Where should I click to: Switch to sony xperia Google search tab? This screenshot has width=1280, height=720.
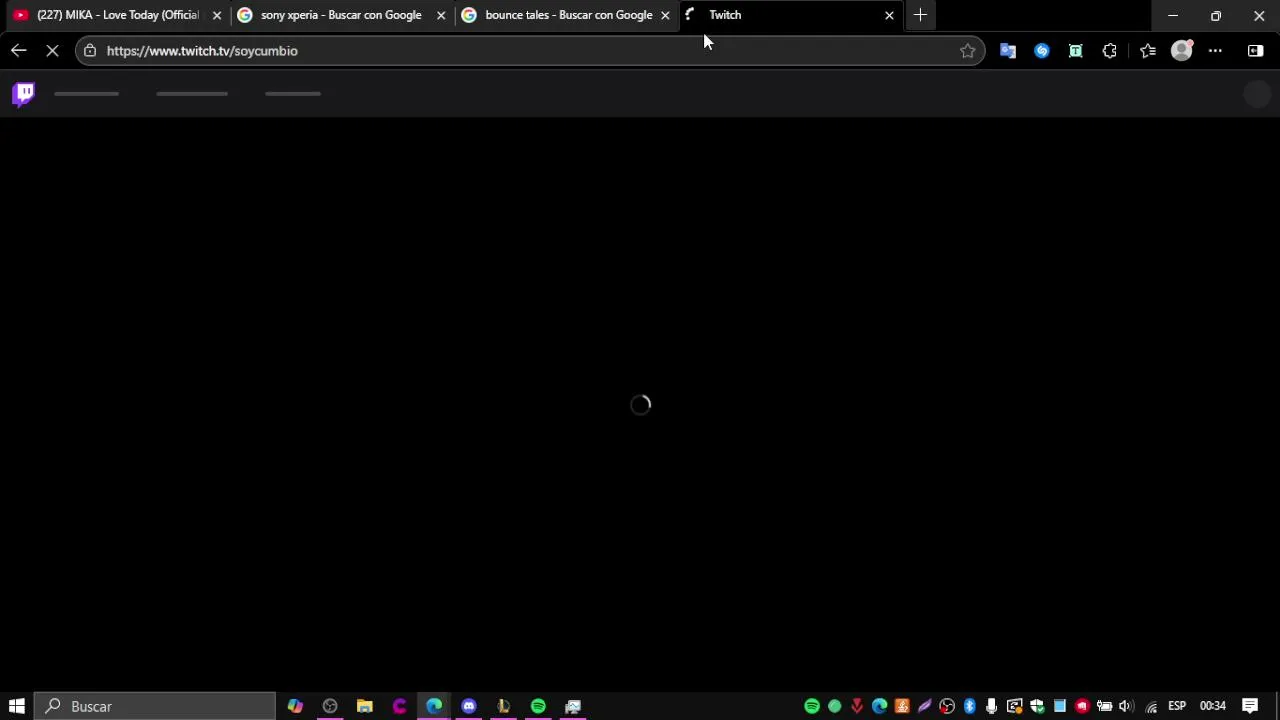tap(341, 15)
